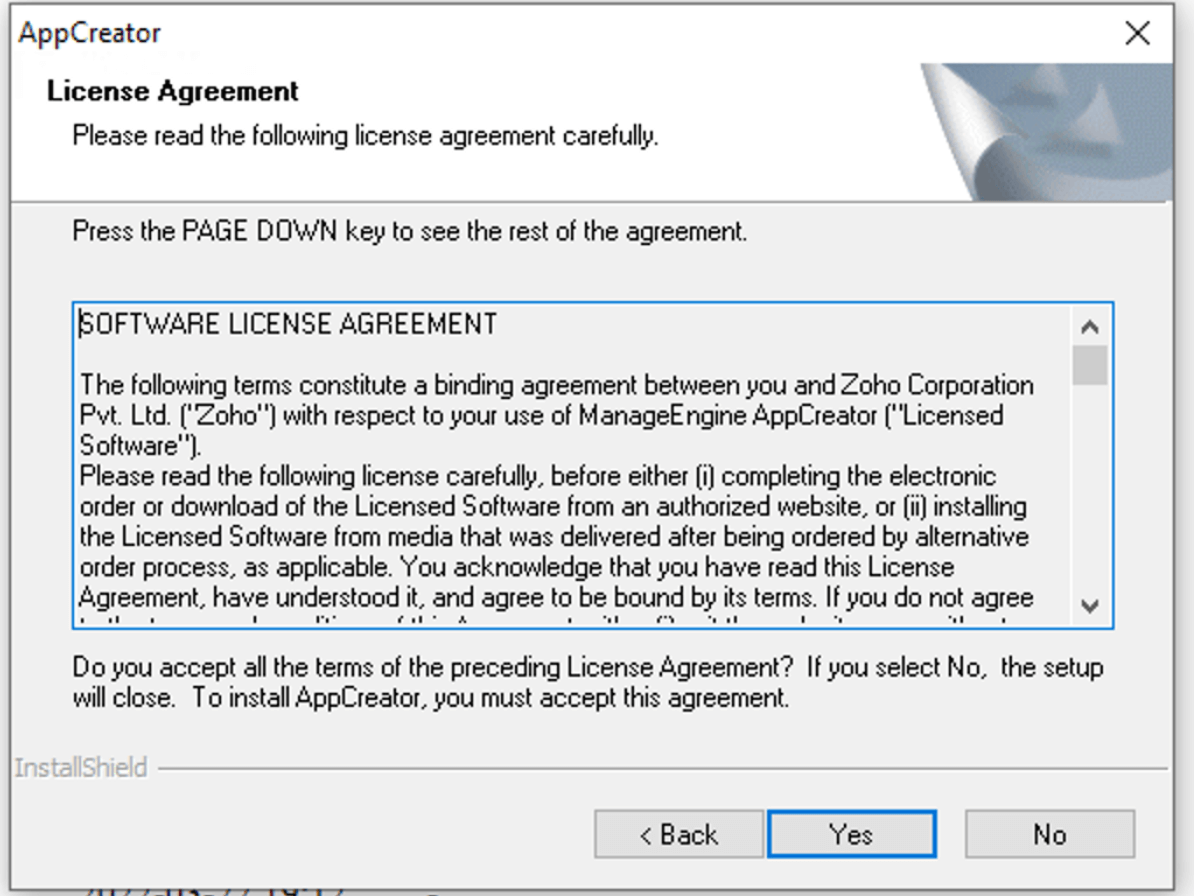Close the AppCreator setup window
Viewport: 1194px width, 896px height.
pos(1137,33)
